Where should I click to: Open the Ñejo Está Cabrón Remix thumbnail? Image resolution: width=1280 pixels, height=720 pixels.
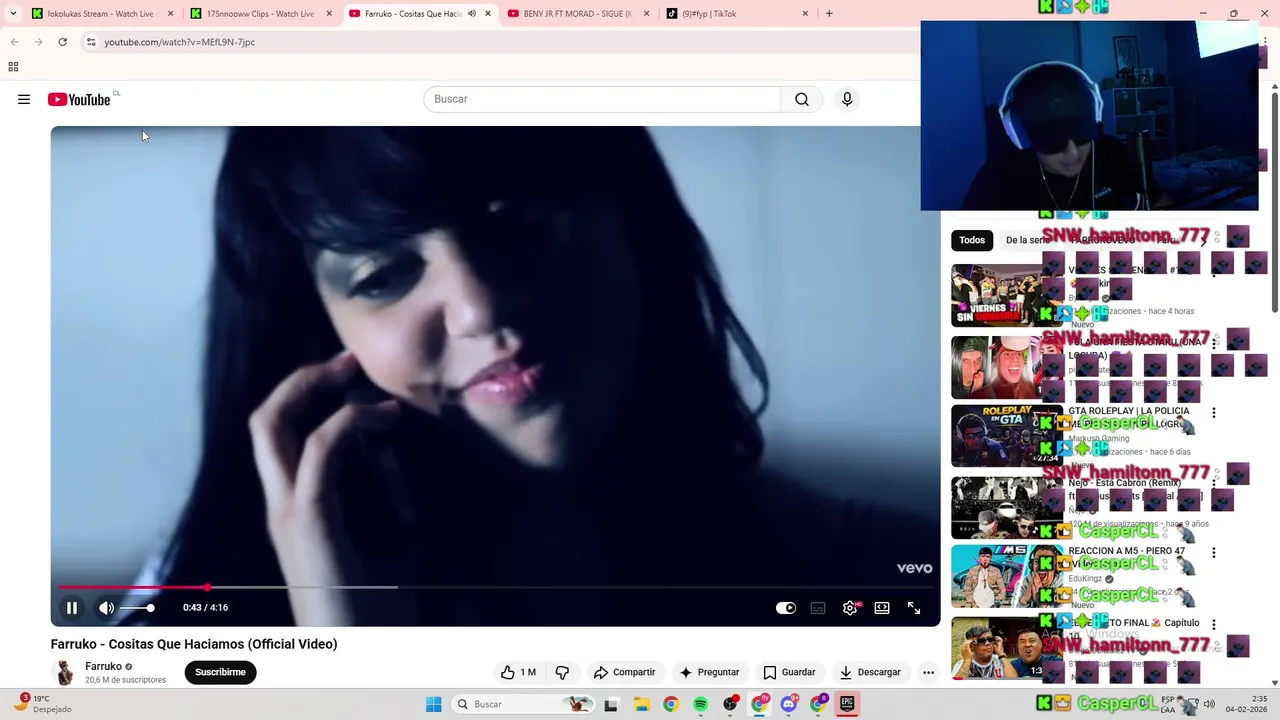[1006, 508]
